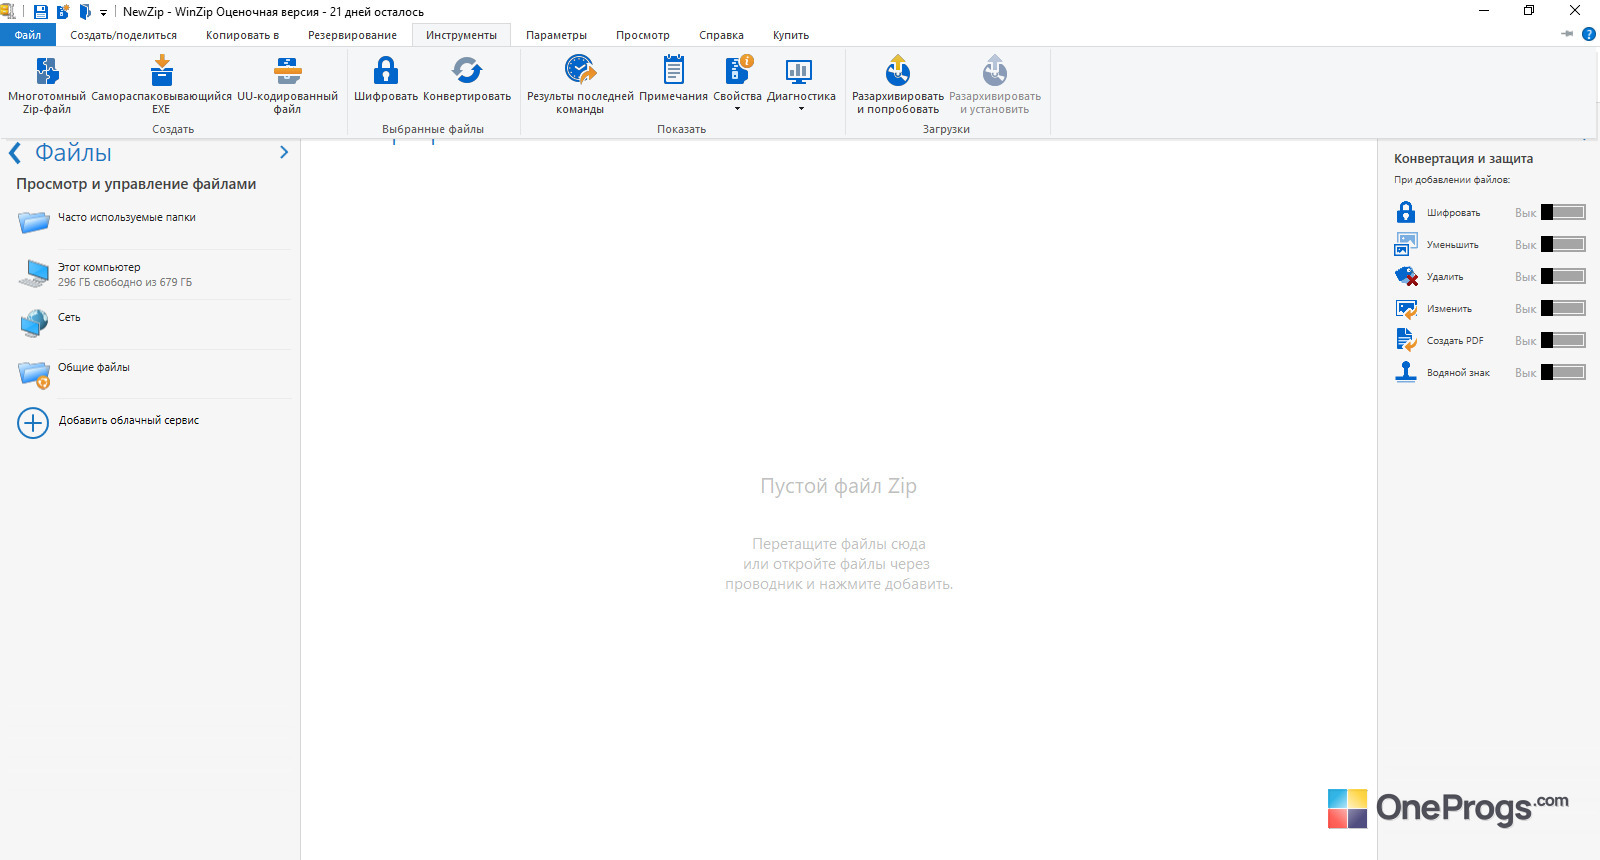Click Добавить облачный сервис
The height and width of the screenshot is (860, 1600).
[x=110, y=423]
